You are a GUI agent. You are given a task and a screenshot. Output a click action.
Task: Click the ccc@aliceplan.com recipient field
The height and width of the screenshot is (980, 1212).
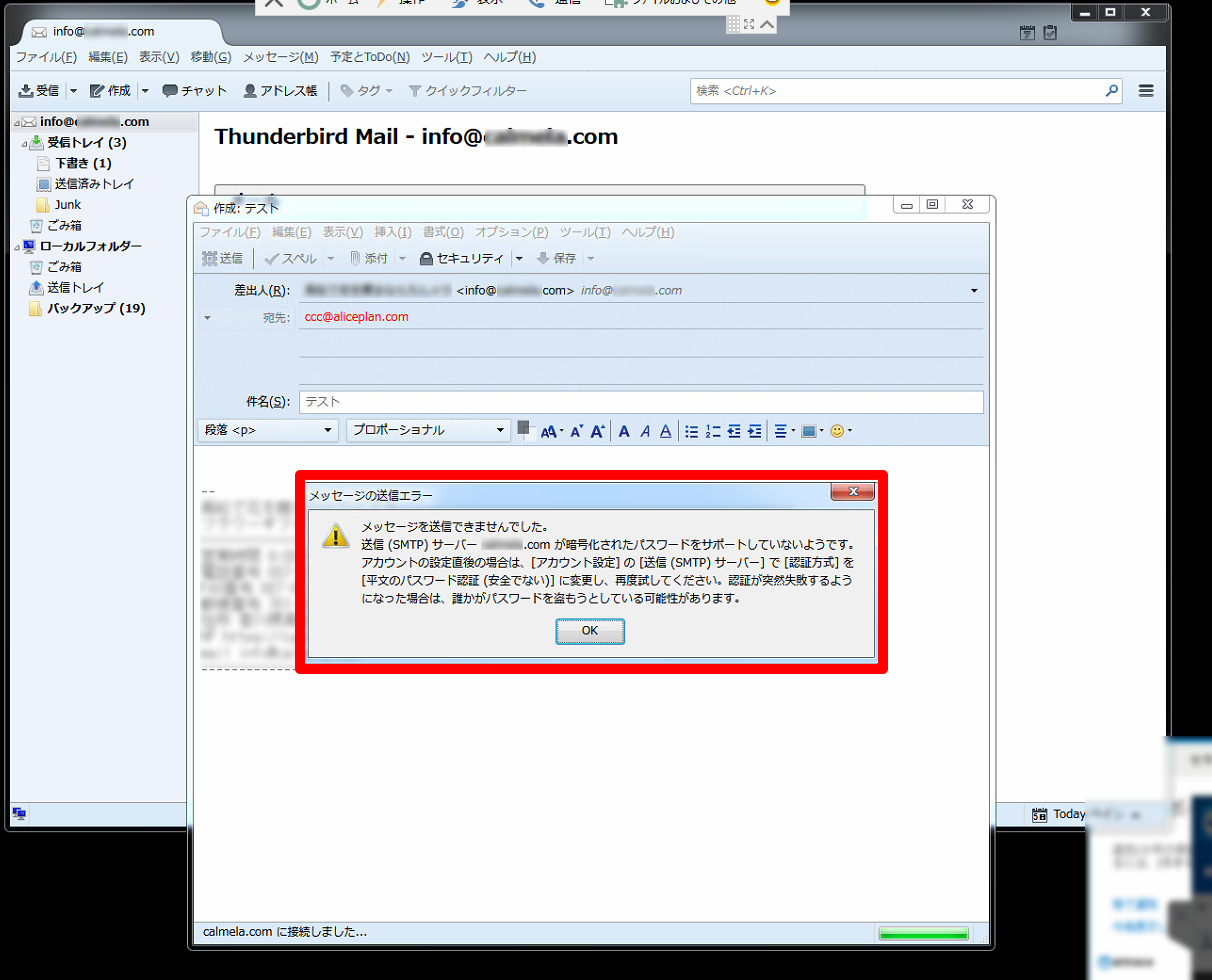point(640,317)
